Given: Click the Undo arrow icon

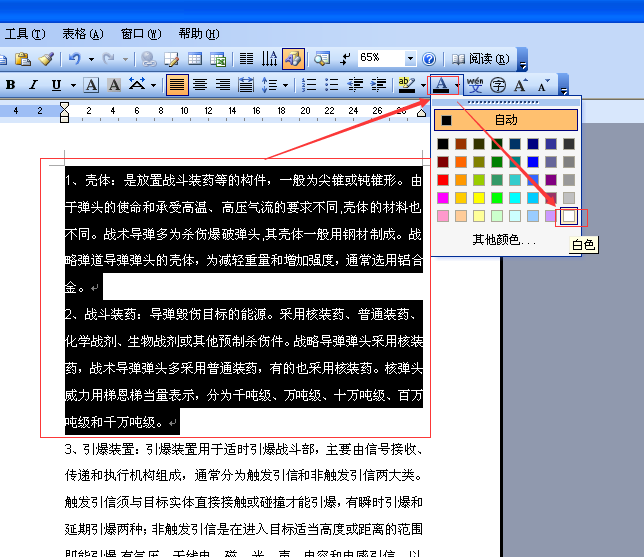Looking at the screenshot, I should click(75, 59).
